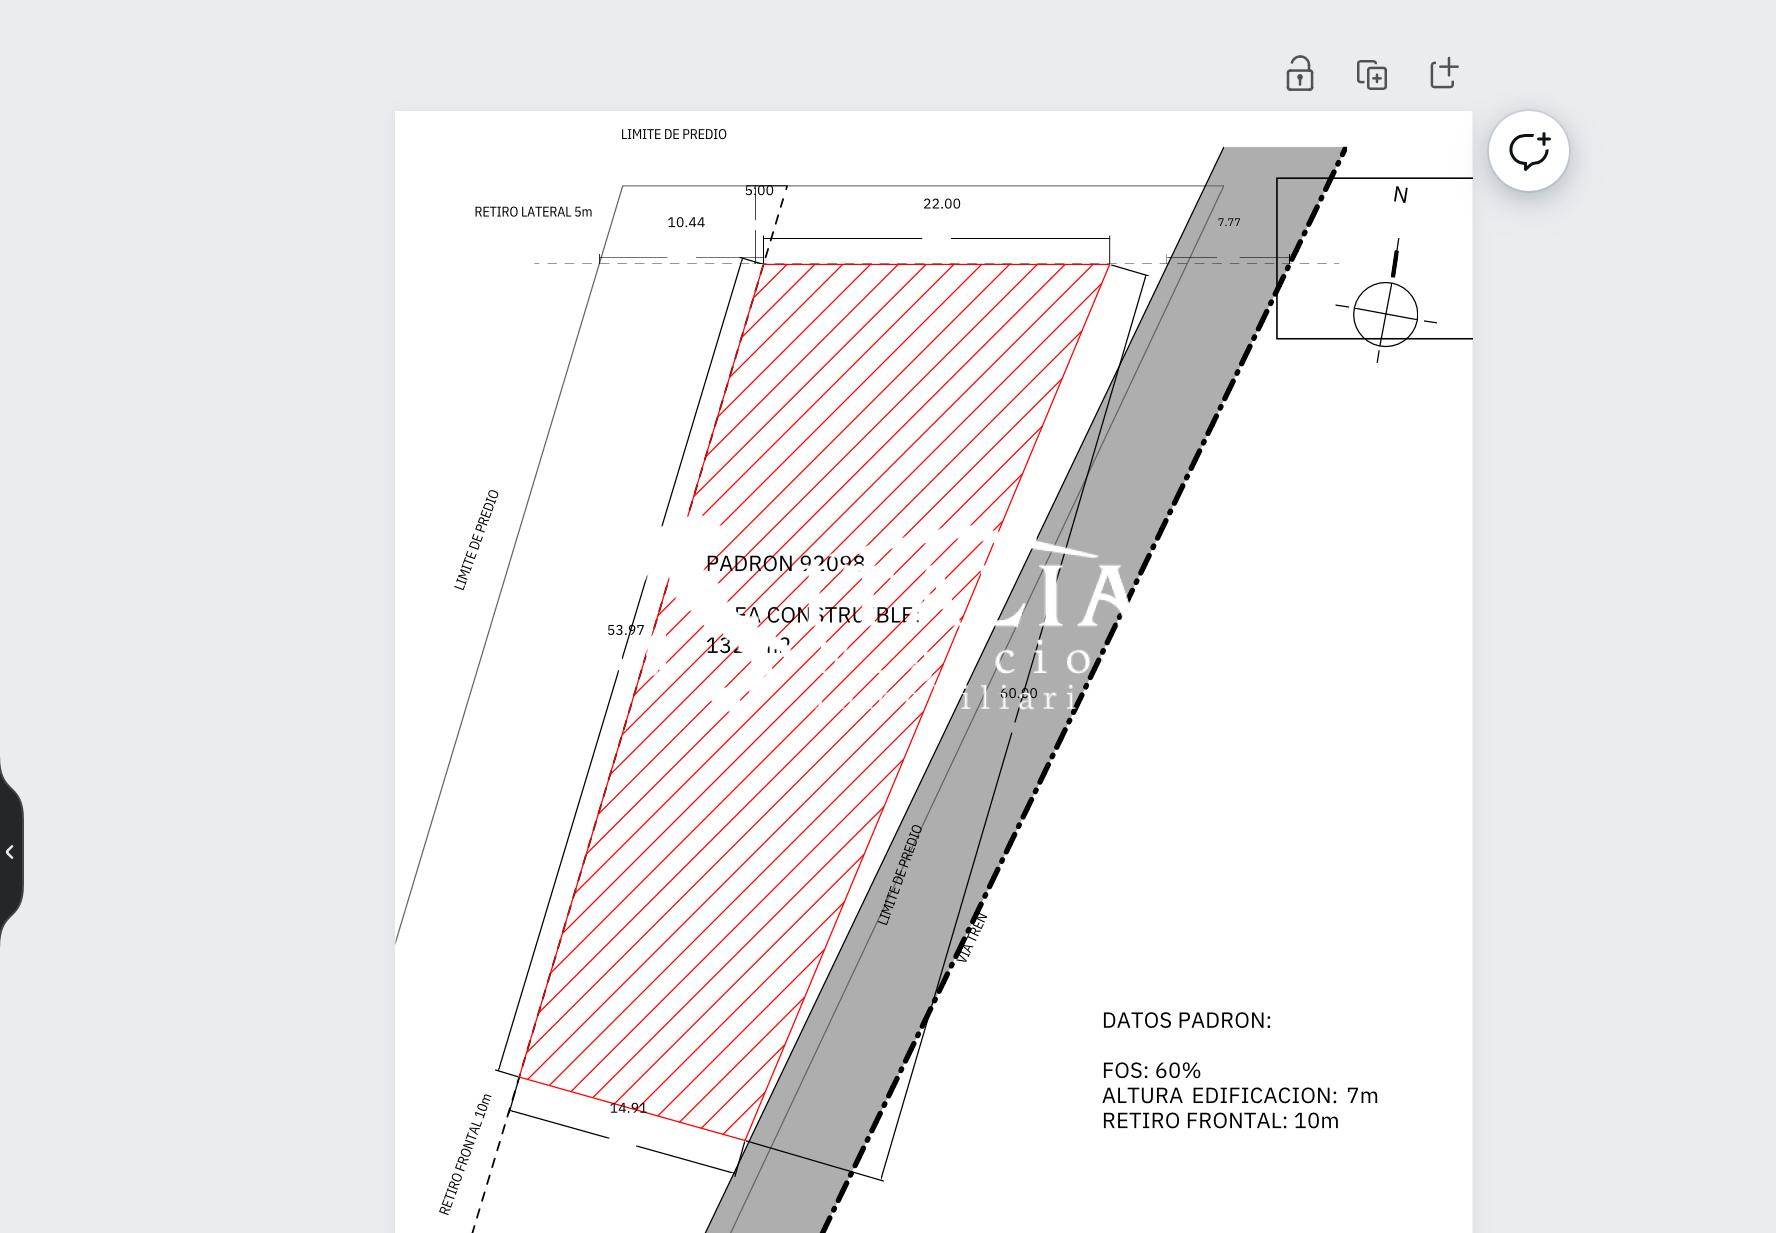
Task: Select the "ALTURA EDIFICACION: 7m" line
Action: click(1239, 1096)
